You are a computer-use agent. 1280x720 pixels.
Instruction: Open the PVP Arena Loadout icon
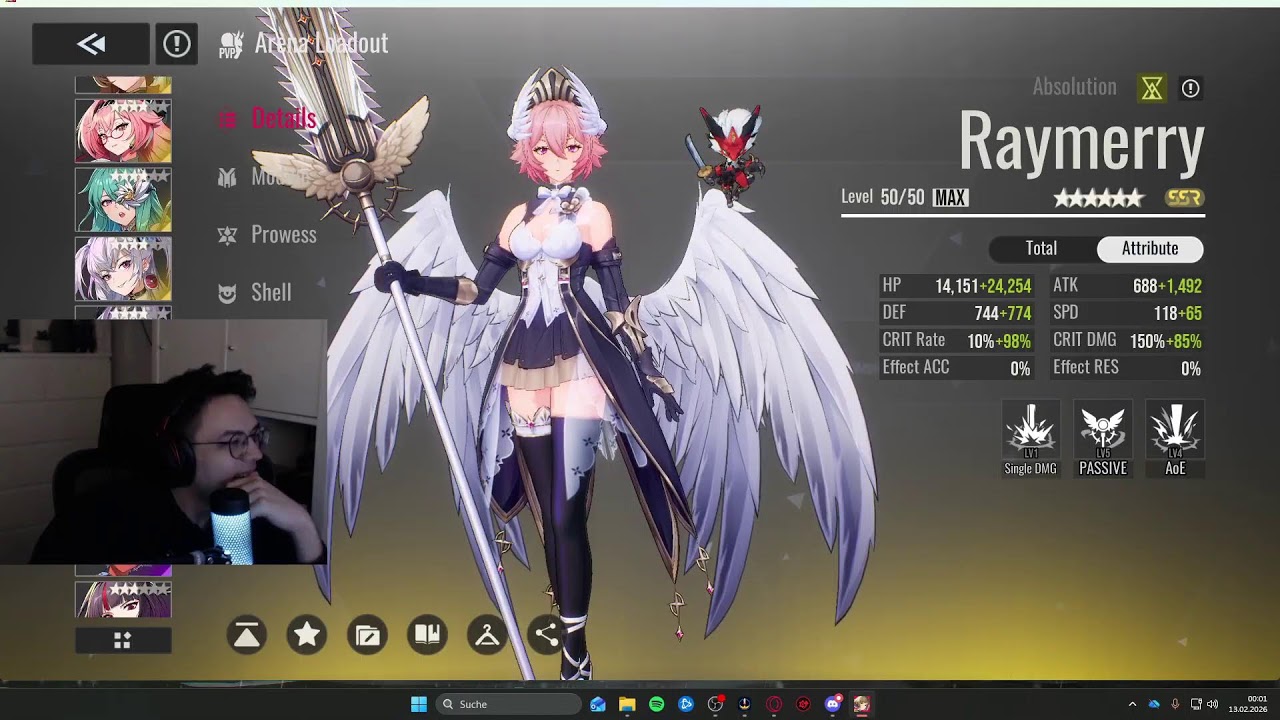[x=231, y=44]
